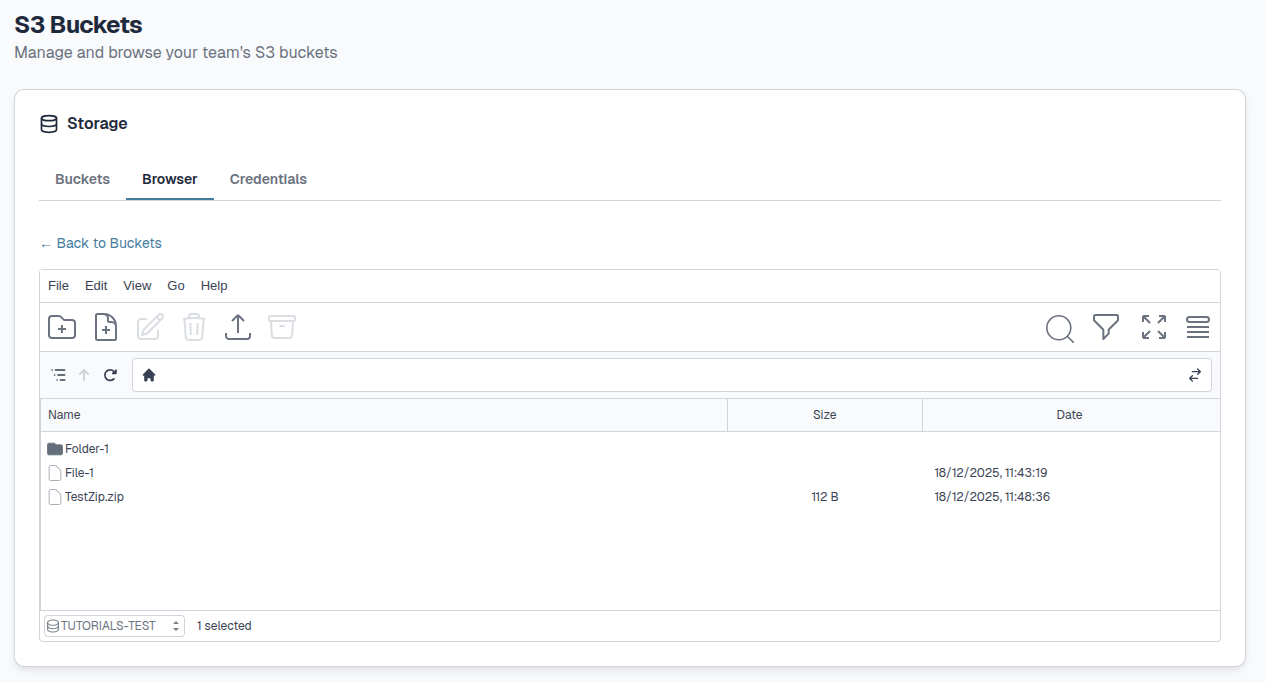Switch to the Buckets tab
This screenshot has height=683, width=1266.
point(82,180)
